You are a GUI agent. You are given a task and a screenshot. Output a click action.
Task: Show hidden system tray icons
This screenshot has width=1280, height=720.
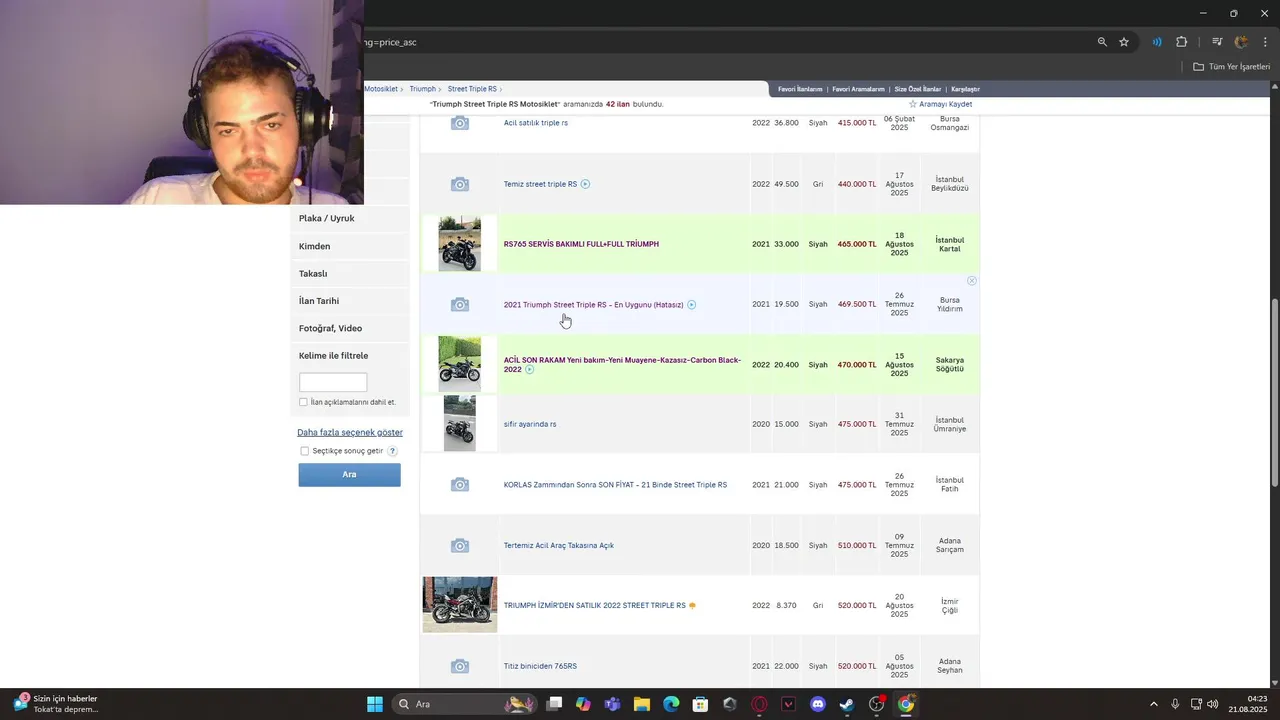pos(1153,704)
